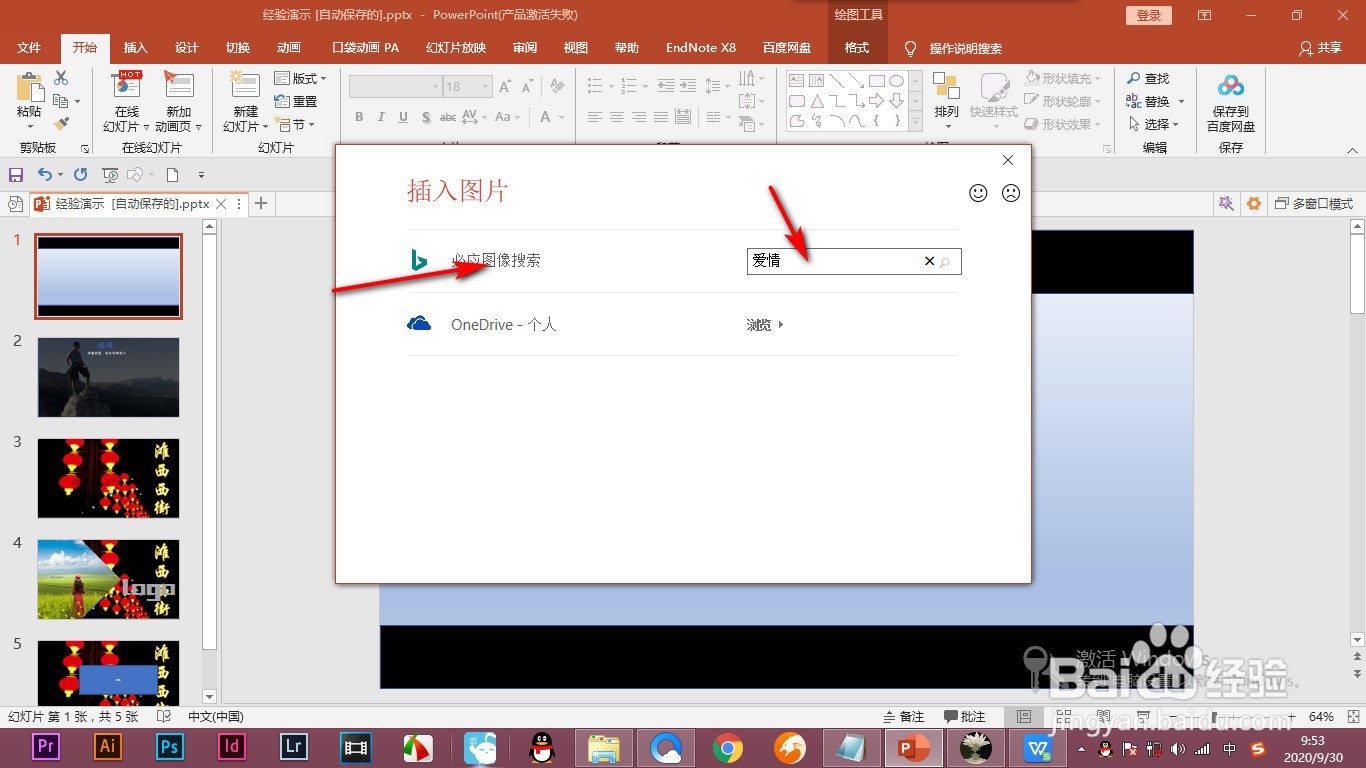Switch to the 切换 transitions tab
Image resolution: width=1366 pixels, height=768 pixels.
[238, 48]
